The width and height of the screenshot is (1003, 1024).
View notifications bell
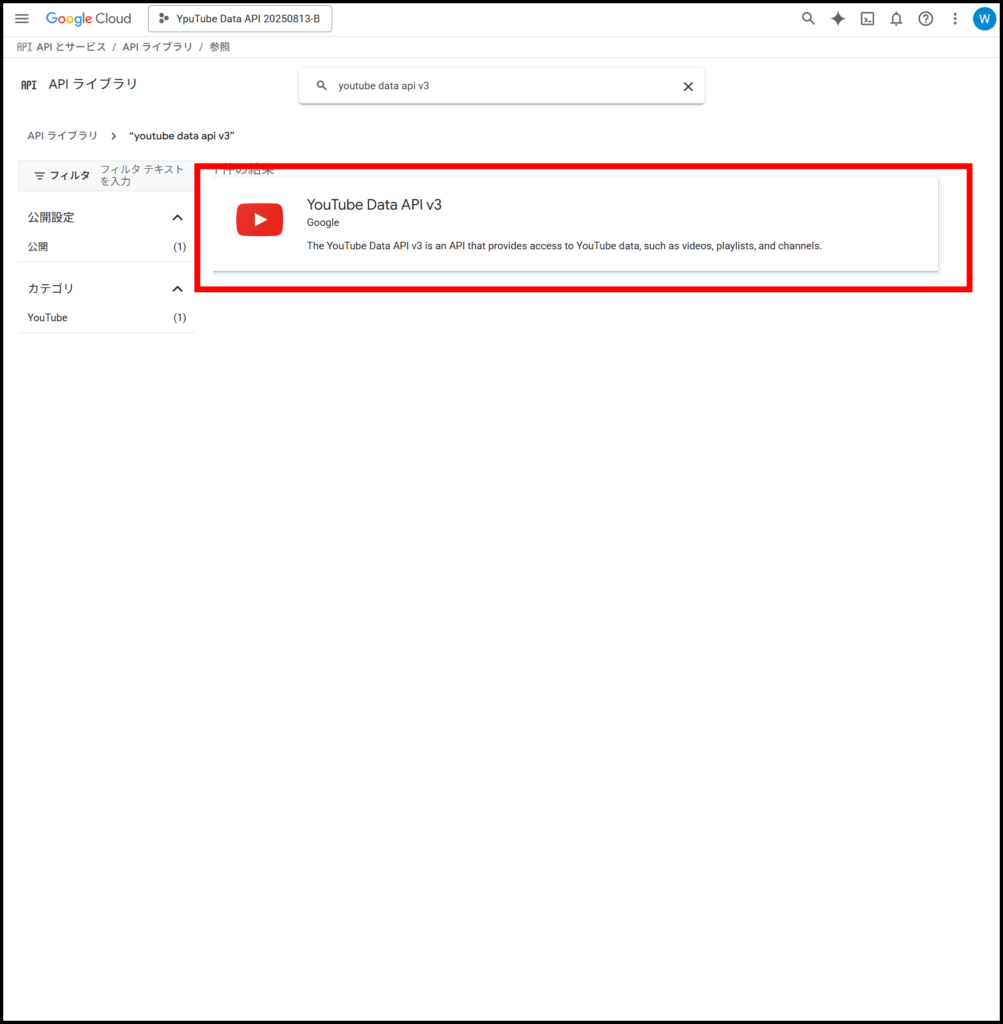[x=896, y=19]
